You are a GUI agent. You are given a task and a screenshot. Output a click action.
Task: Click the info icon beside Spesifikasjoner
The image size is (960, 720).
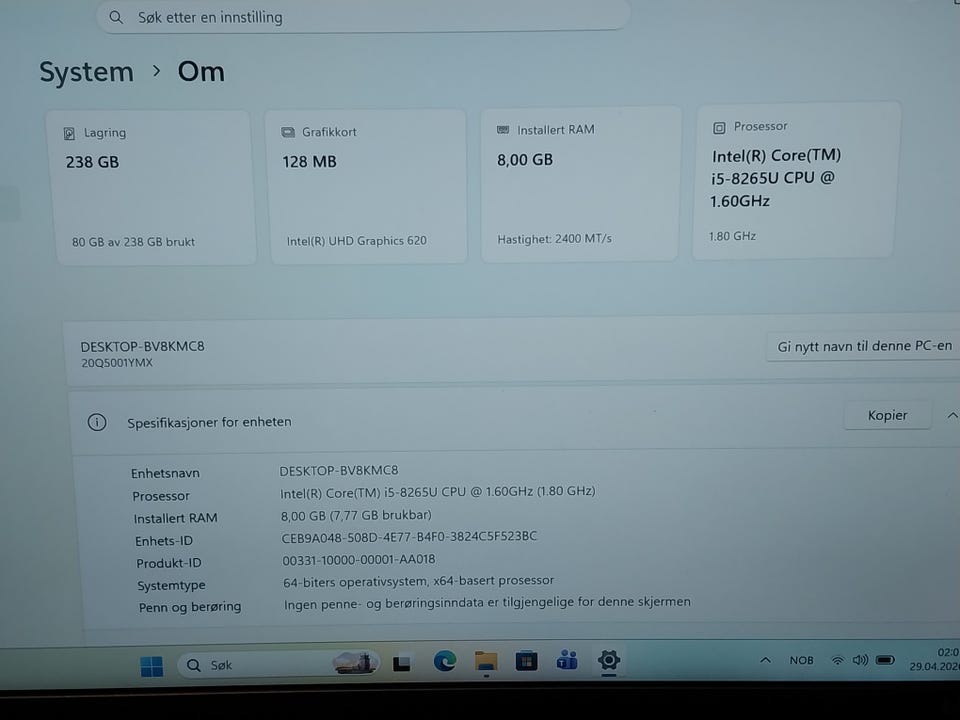[x=97, y=422]
